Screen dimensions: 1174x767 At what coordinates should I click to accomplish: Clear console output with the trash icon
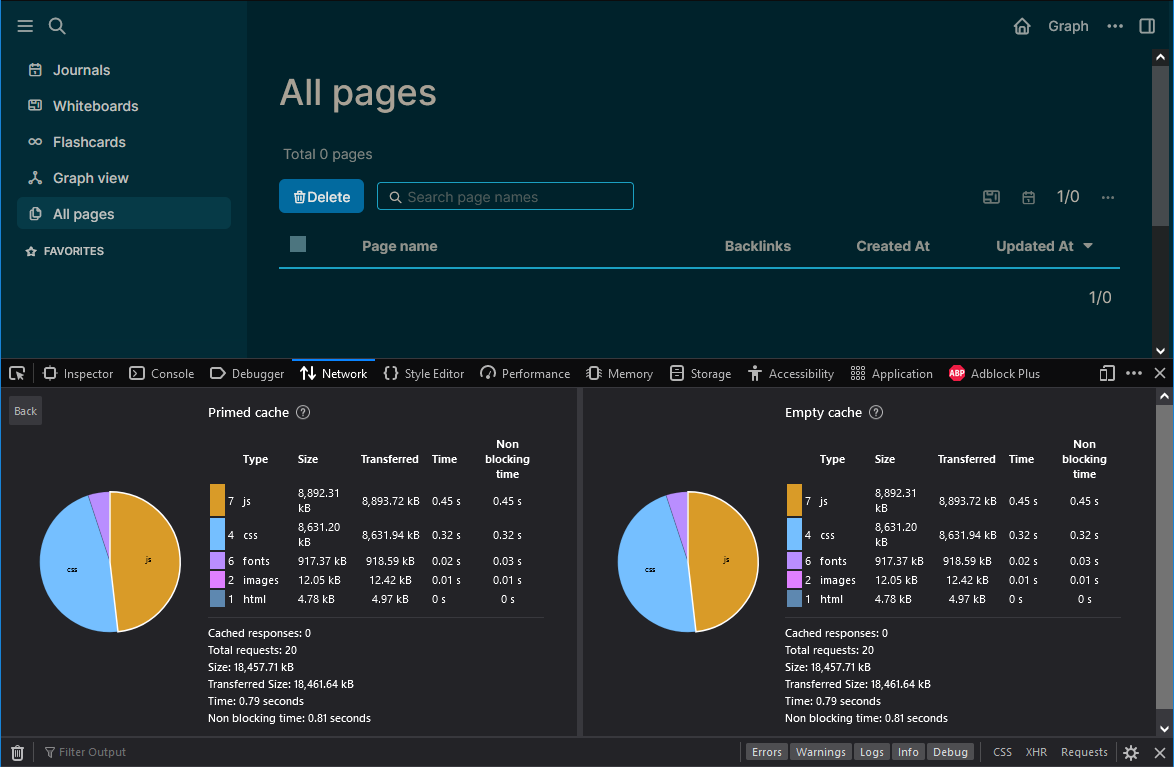(x=17, y=751)
